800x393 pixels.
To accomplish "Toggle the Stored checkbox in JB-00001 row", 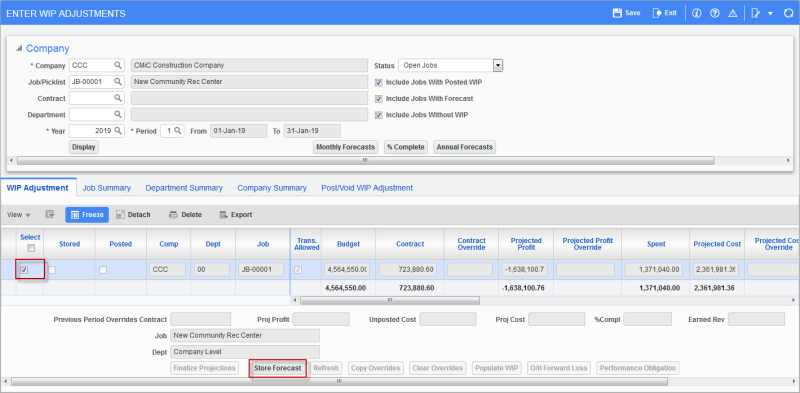I will [52, 270].
